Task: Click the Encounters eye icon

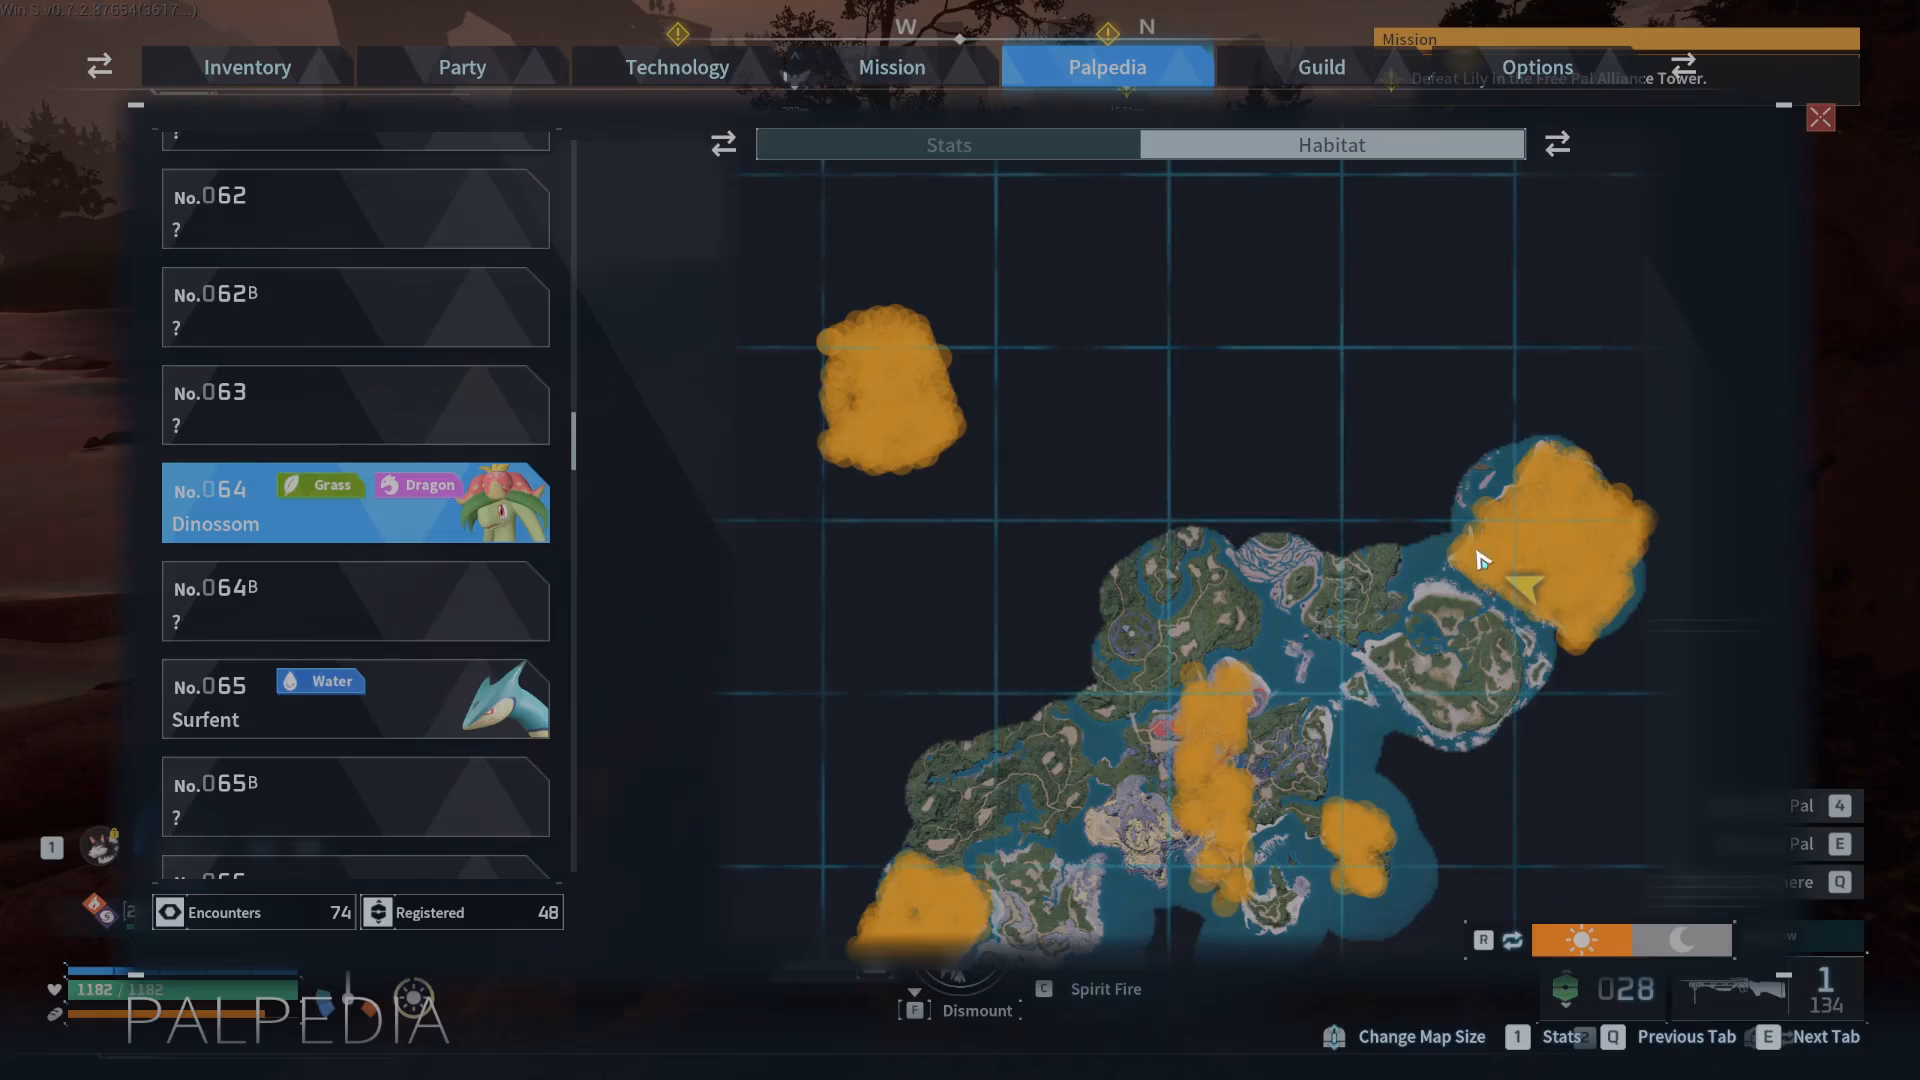Action: pyautogui.click(x=170, y=912)
